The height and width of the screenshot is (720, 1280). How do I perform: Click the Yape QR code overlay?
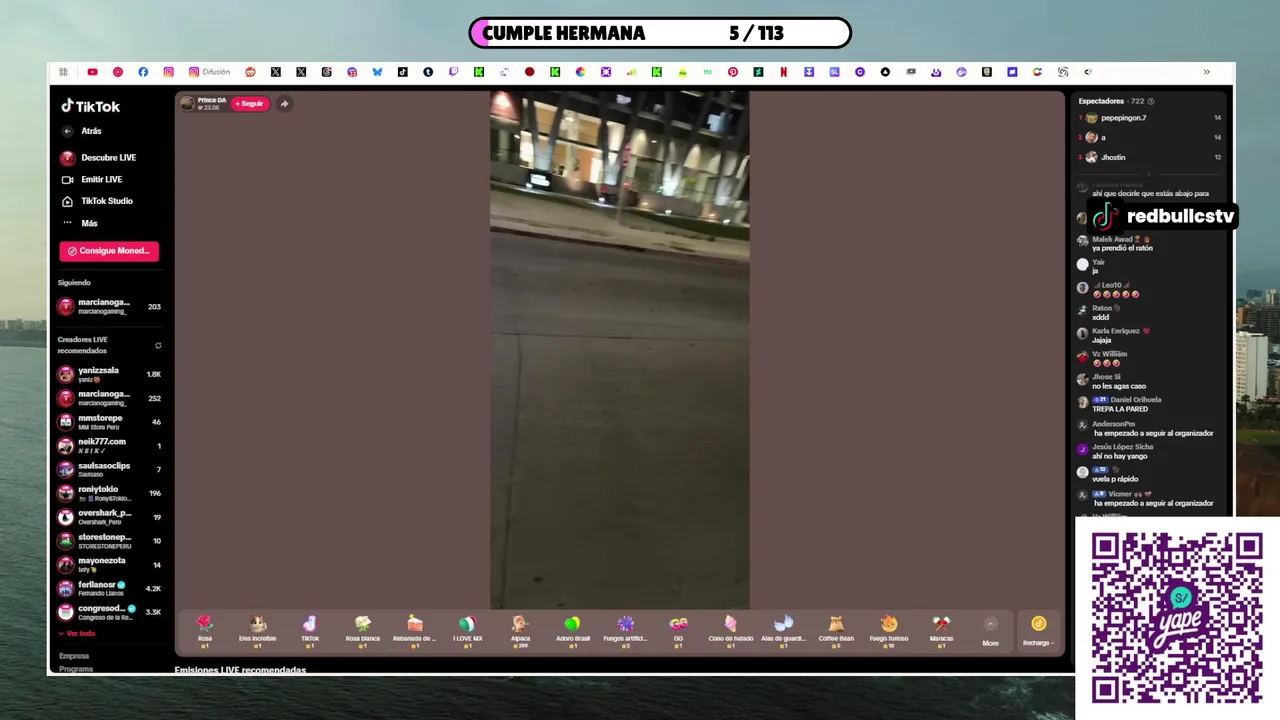click(1176, 617)
